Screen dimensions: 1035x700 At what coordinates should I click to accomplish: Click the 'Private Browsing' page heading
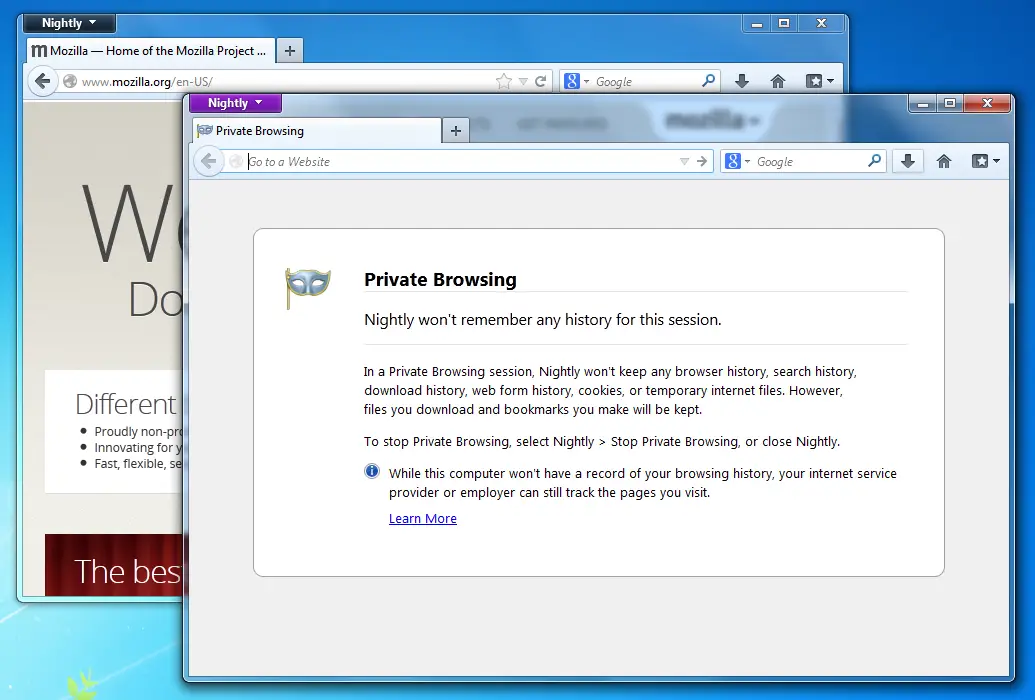[440, 279]
